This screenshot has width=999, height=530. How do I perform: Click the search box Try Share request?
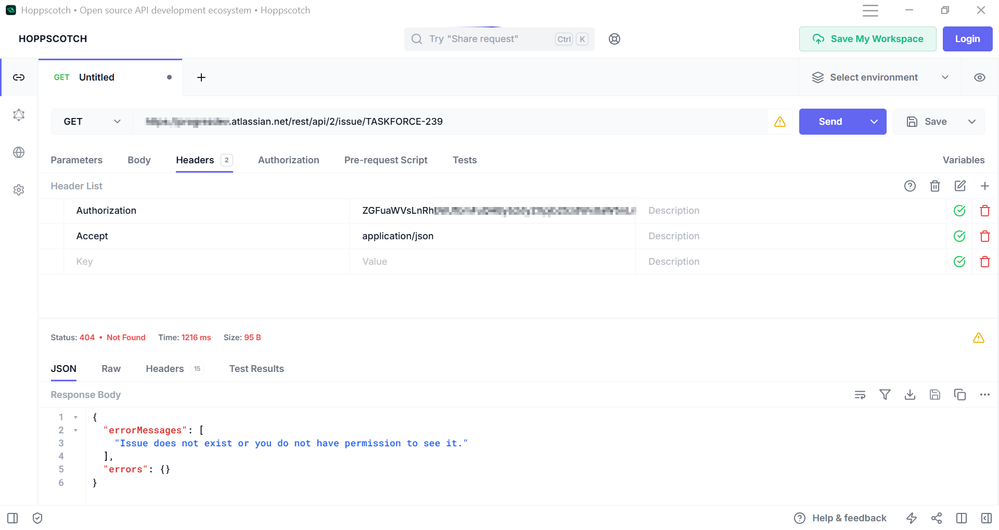tap(499, 39)
